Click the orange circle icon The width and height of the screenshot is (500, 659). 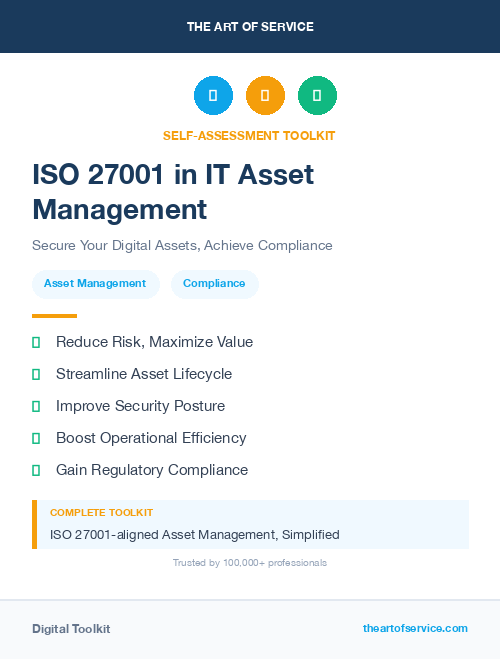click(x=265, y=95)
